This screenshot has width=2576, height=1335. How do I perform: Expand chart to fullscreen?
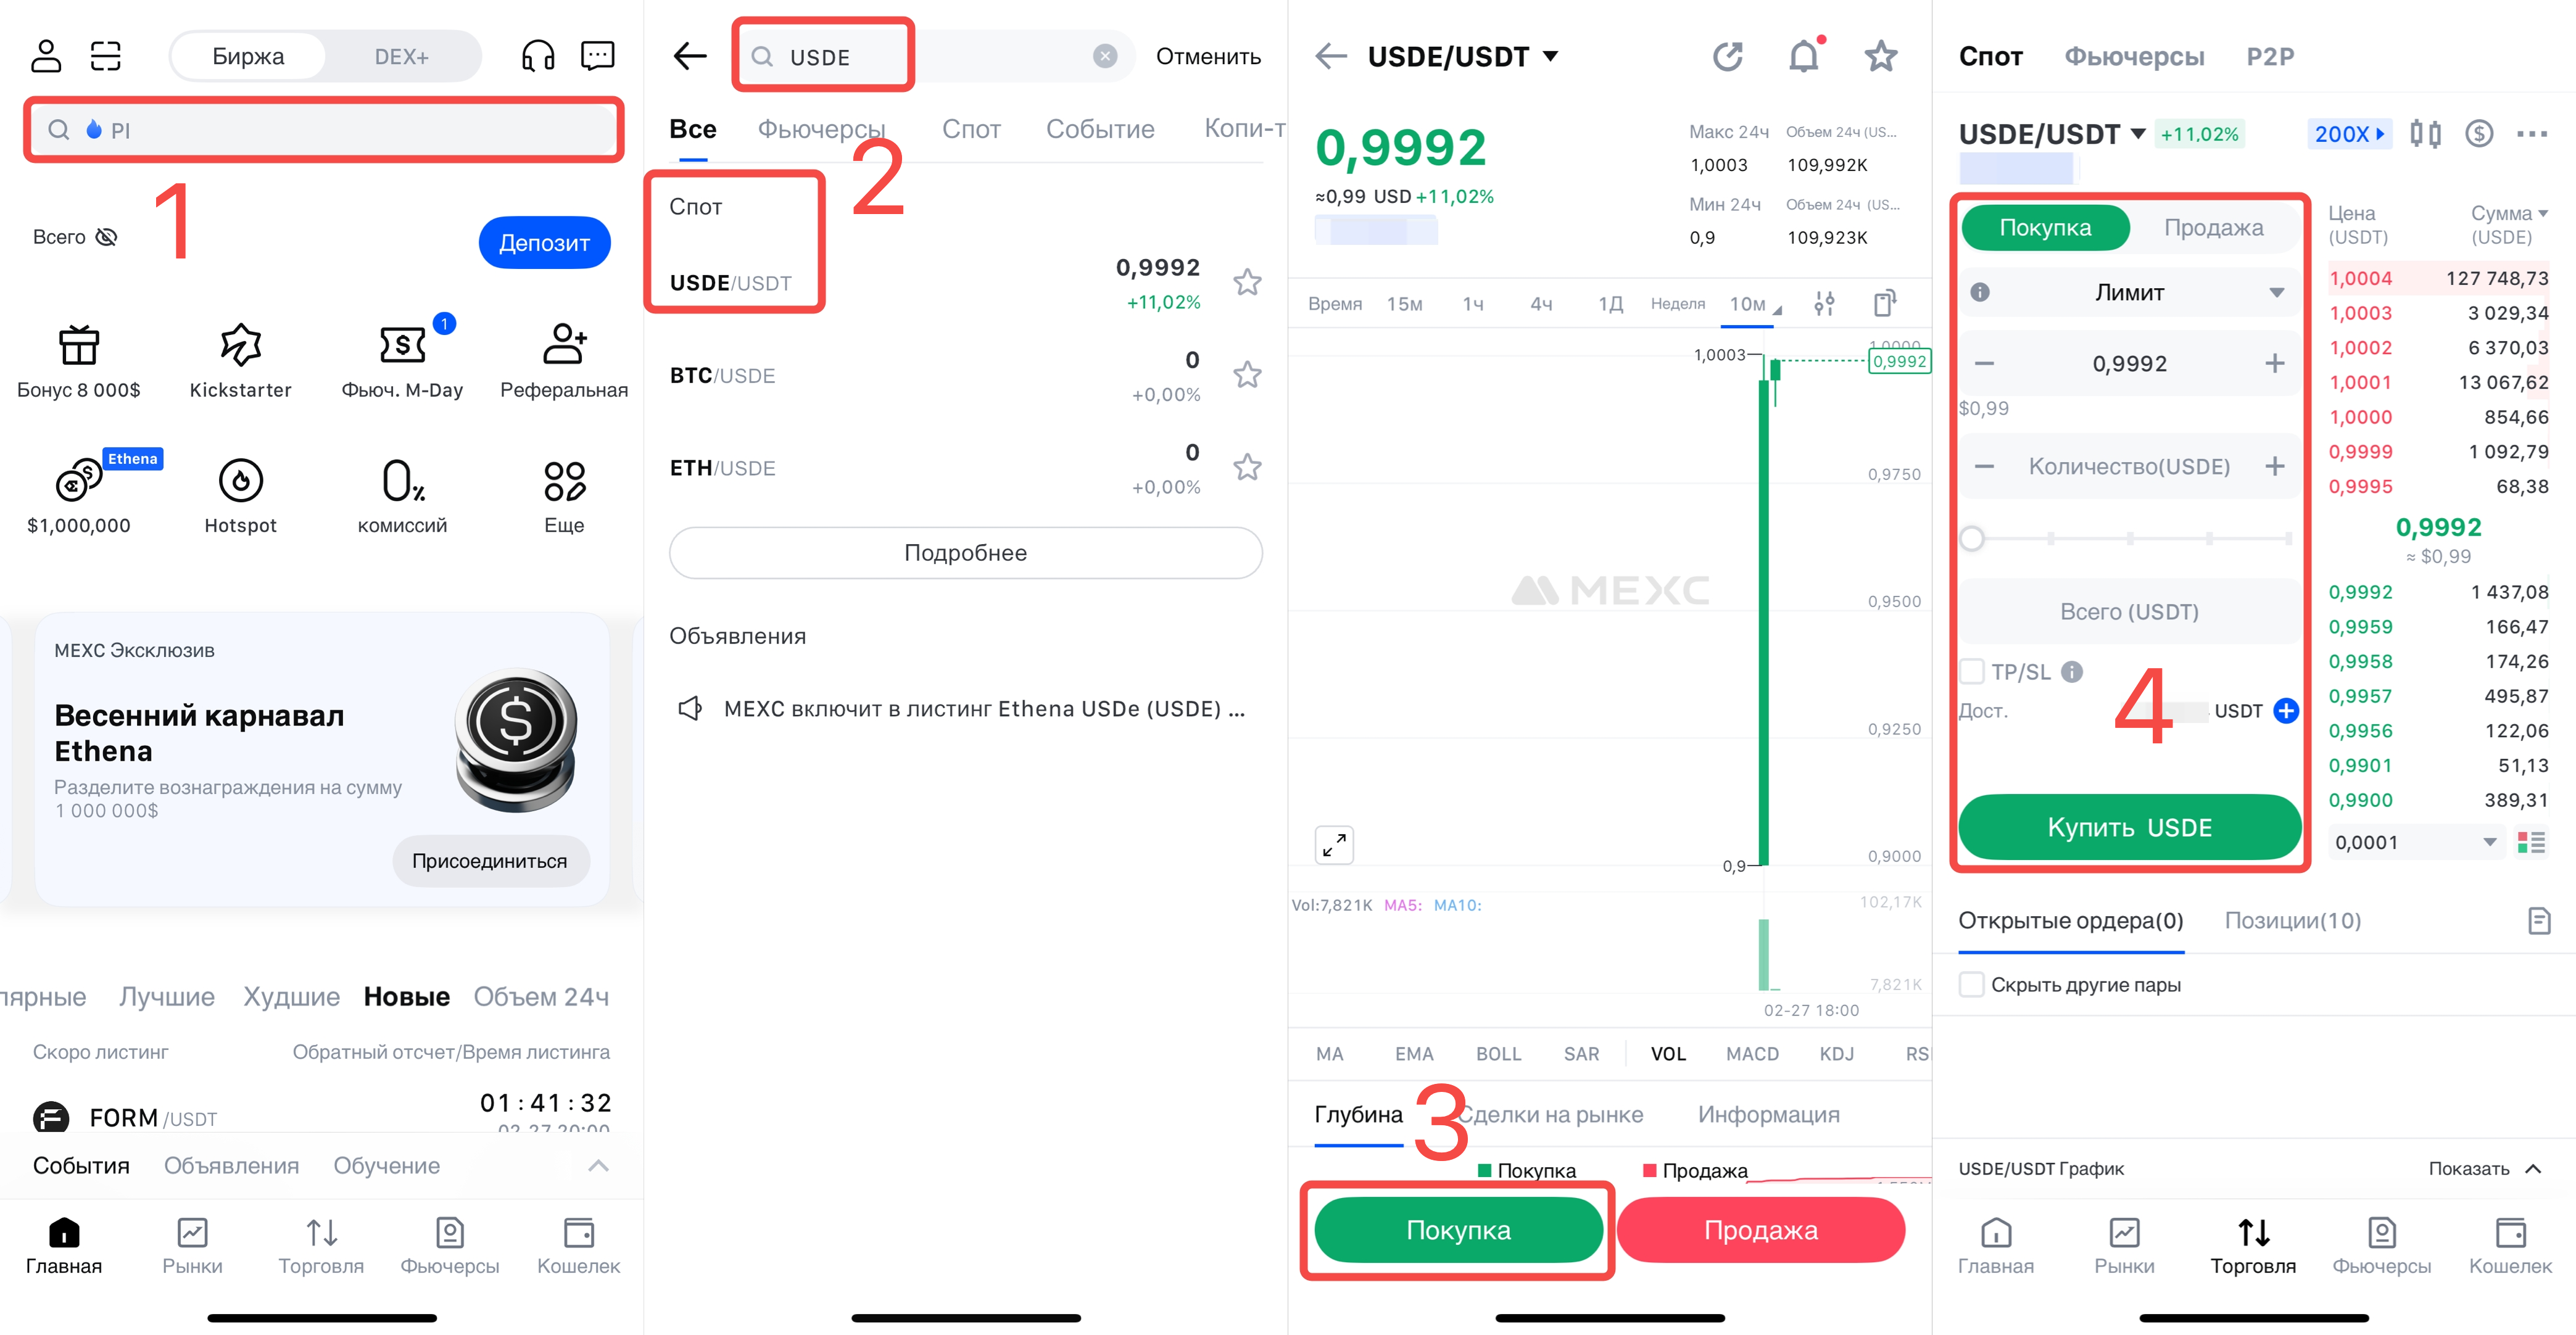[x=1334, y=846]
